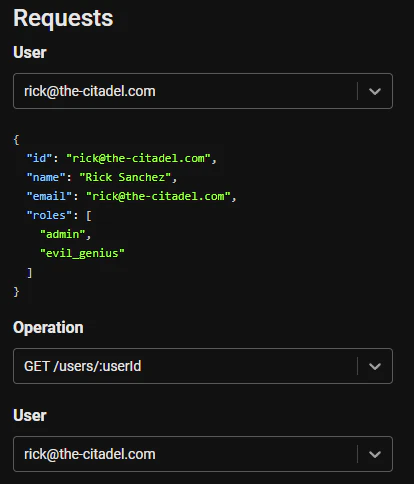The image size is (414, 484).
Task: Click the closing square bracket of roles array
Action: pyautogui.click(x=29, y=273)
